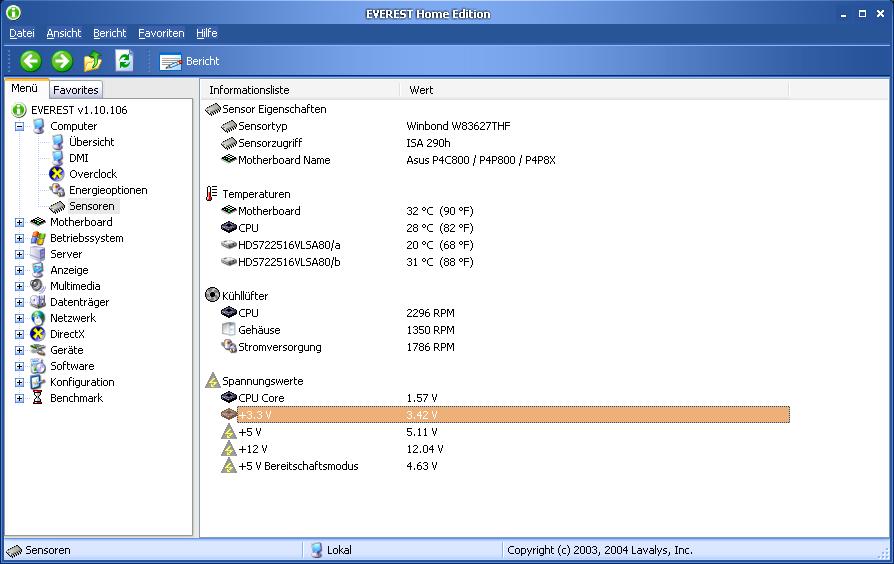The height and width of the screenshot is (564, 894).
Task: Click the Datenträger drive icon
Action: pyautogui.click(x=38, y=302)
